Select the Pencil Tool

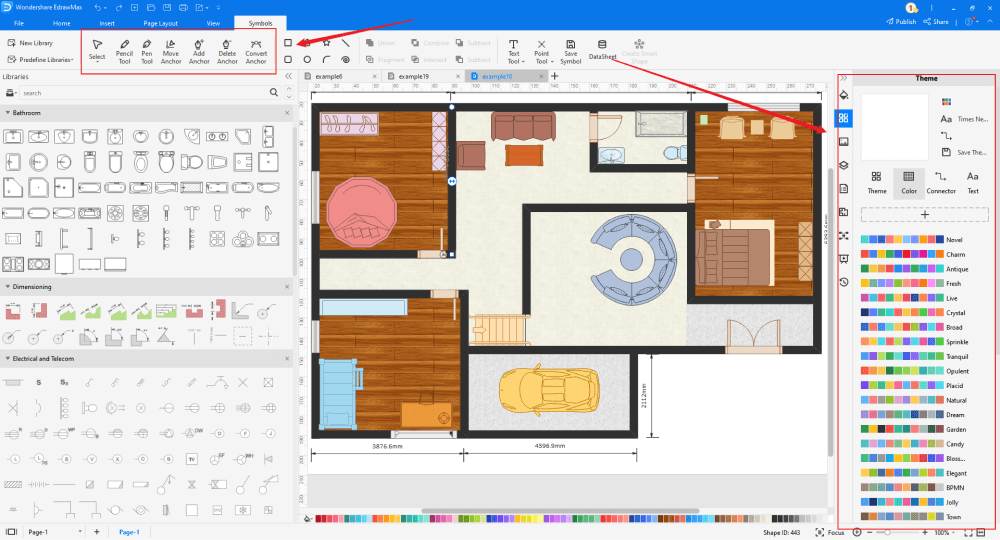[124, 52]
